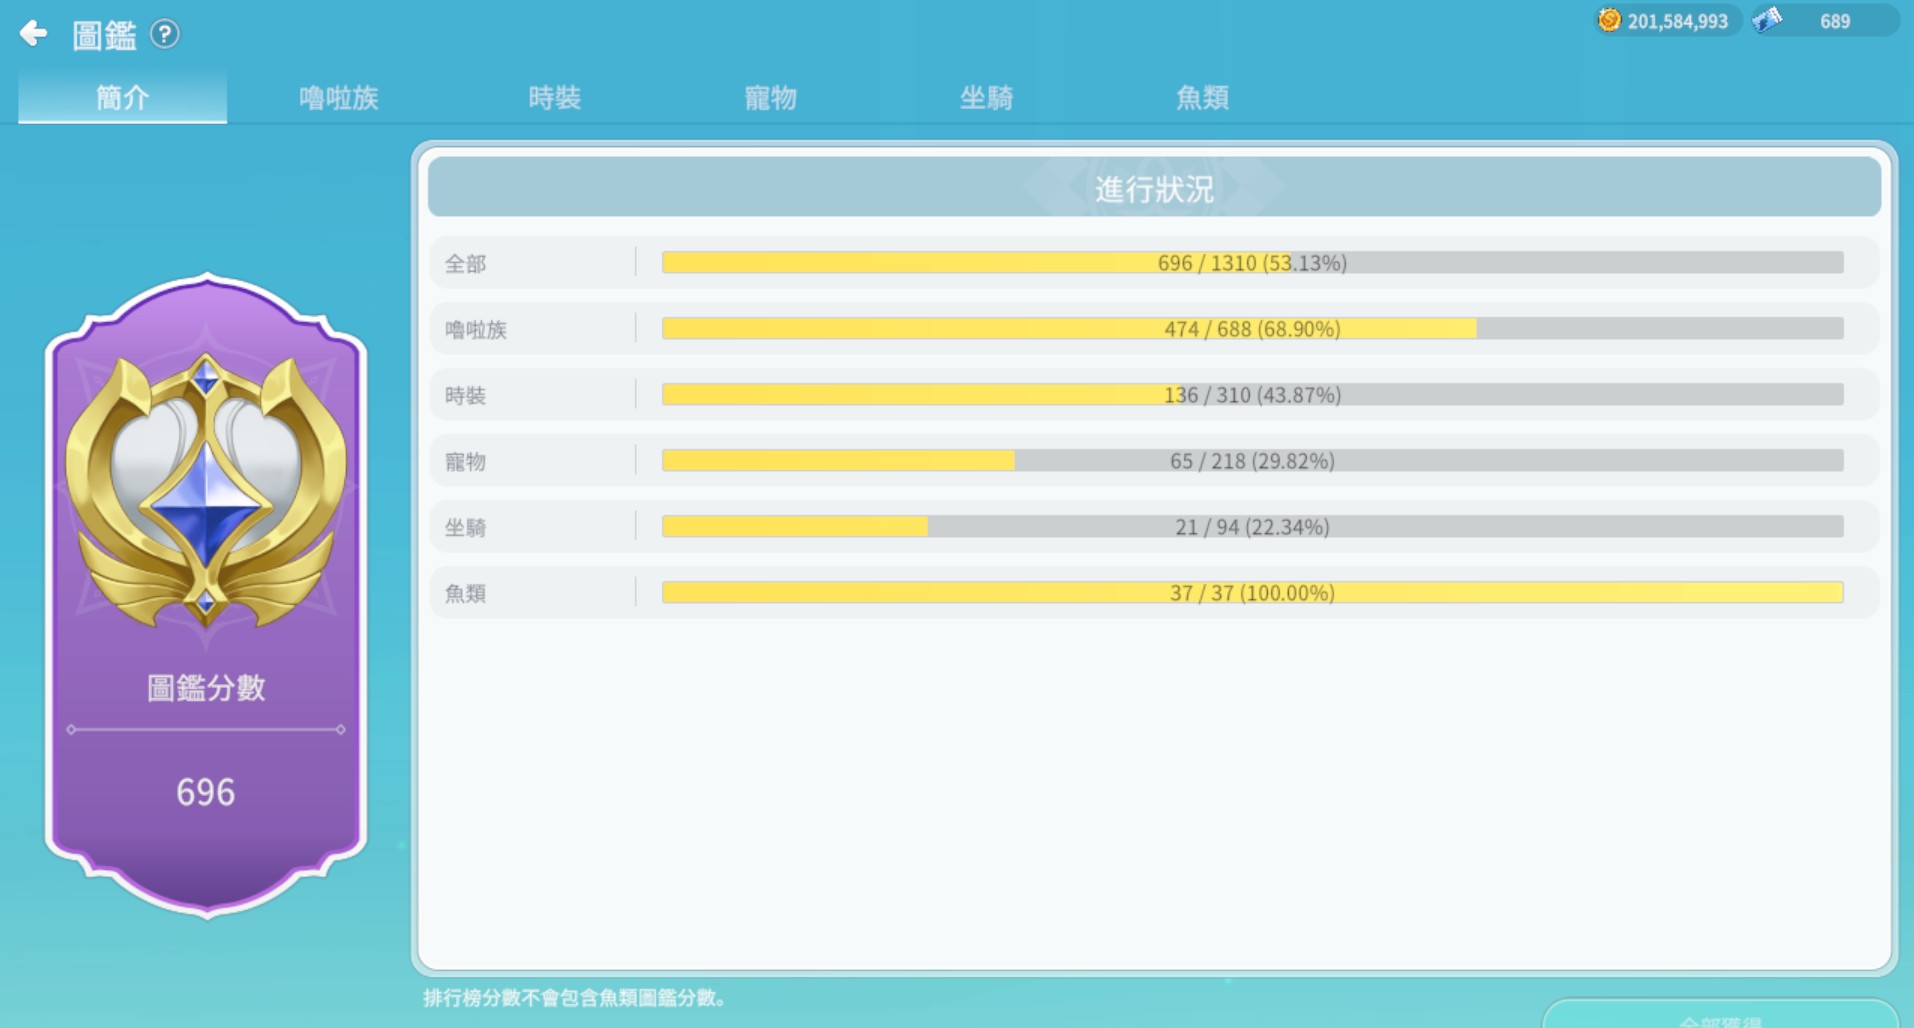Click the back arrow beside 圖鑑

click(x=34, y=34)
